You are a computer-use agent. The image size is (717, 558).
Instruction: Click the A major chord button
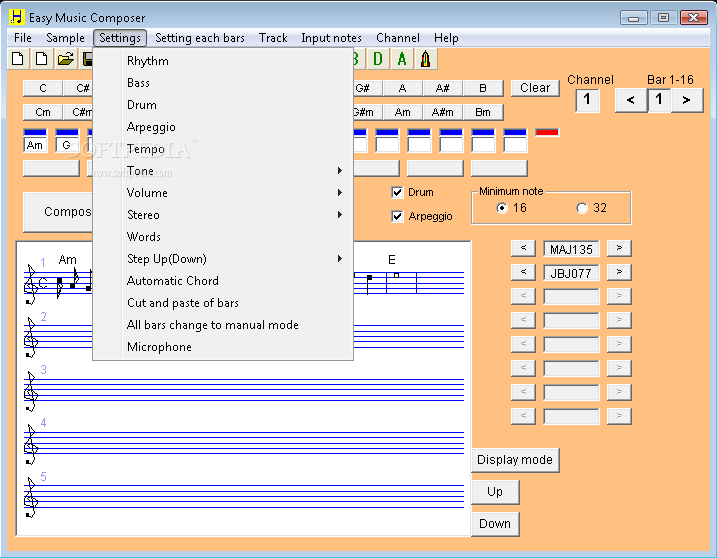402,88
